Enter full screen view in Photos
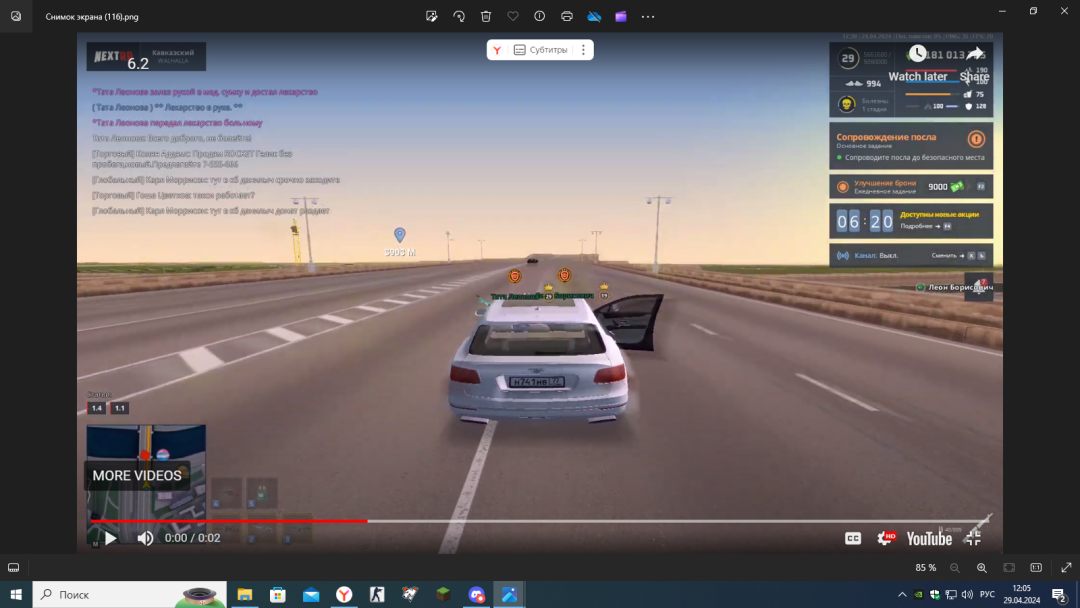 click(x=1066, y=568)
